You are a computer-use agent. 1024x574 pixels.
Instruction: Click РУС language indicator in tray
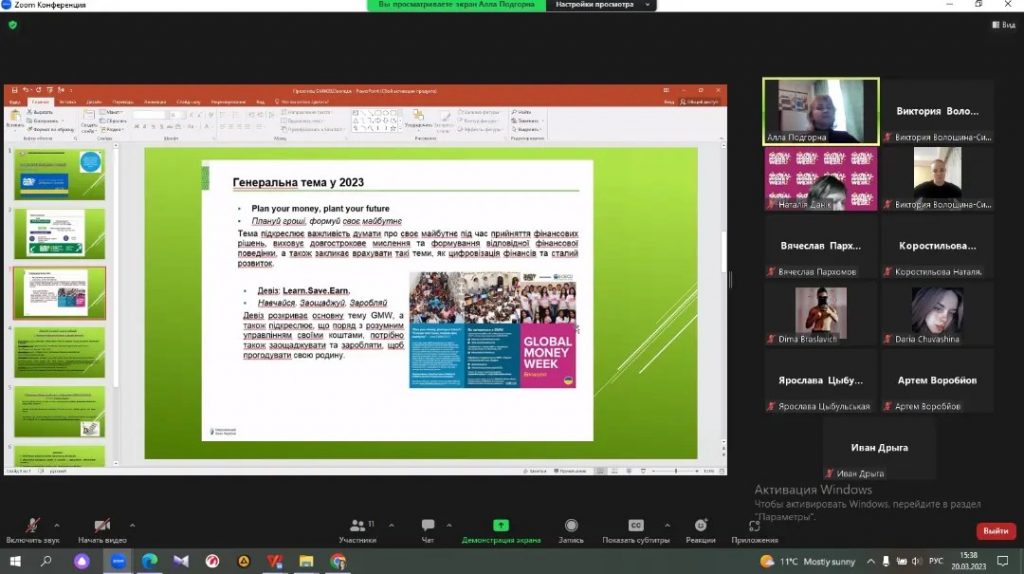pos(935,561)
